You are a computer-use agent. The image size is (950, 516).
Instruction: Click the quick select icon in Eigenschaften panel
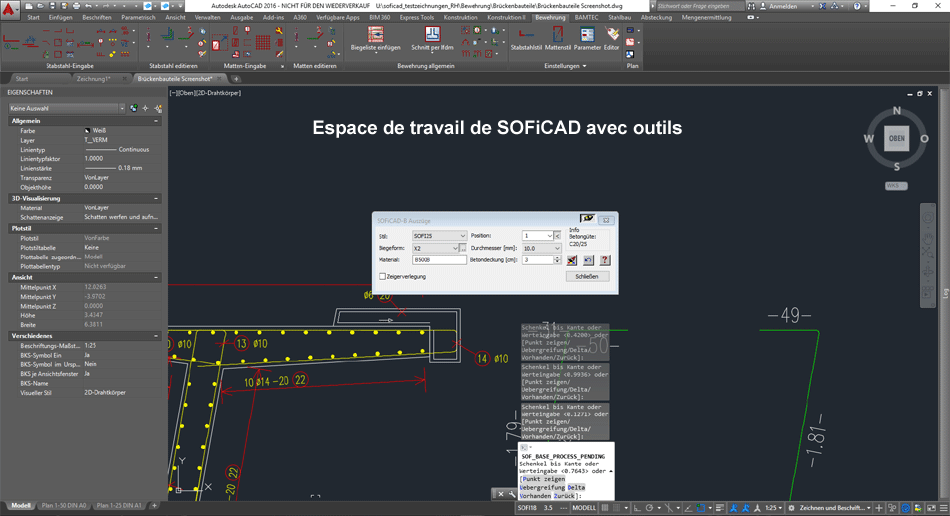158,108
